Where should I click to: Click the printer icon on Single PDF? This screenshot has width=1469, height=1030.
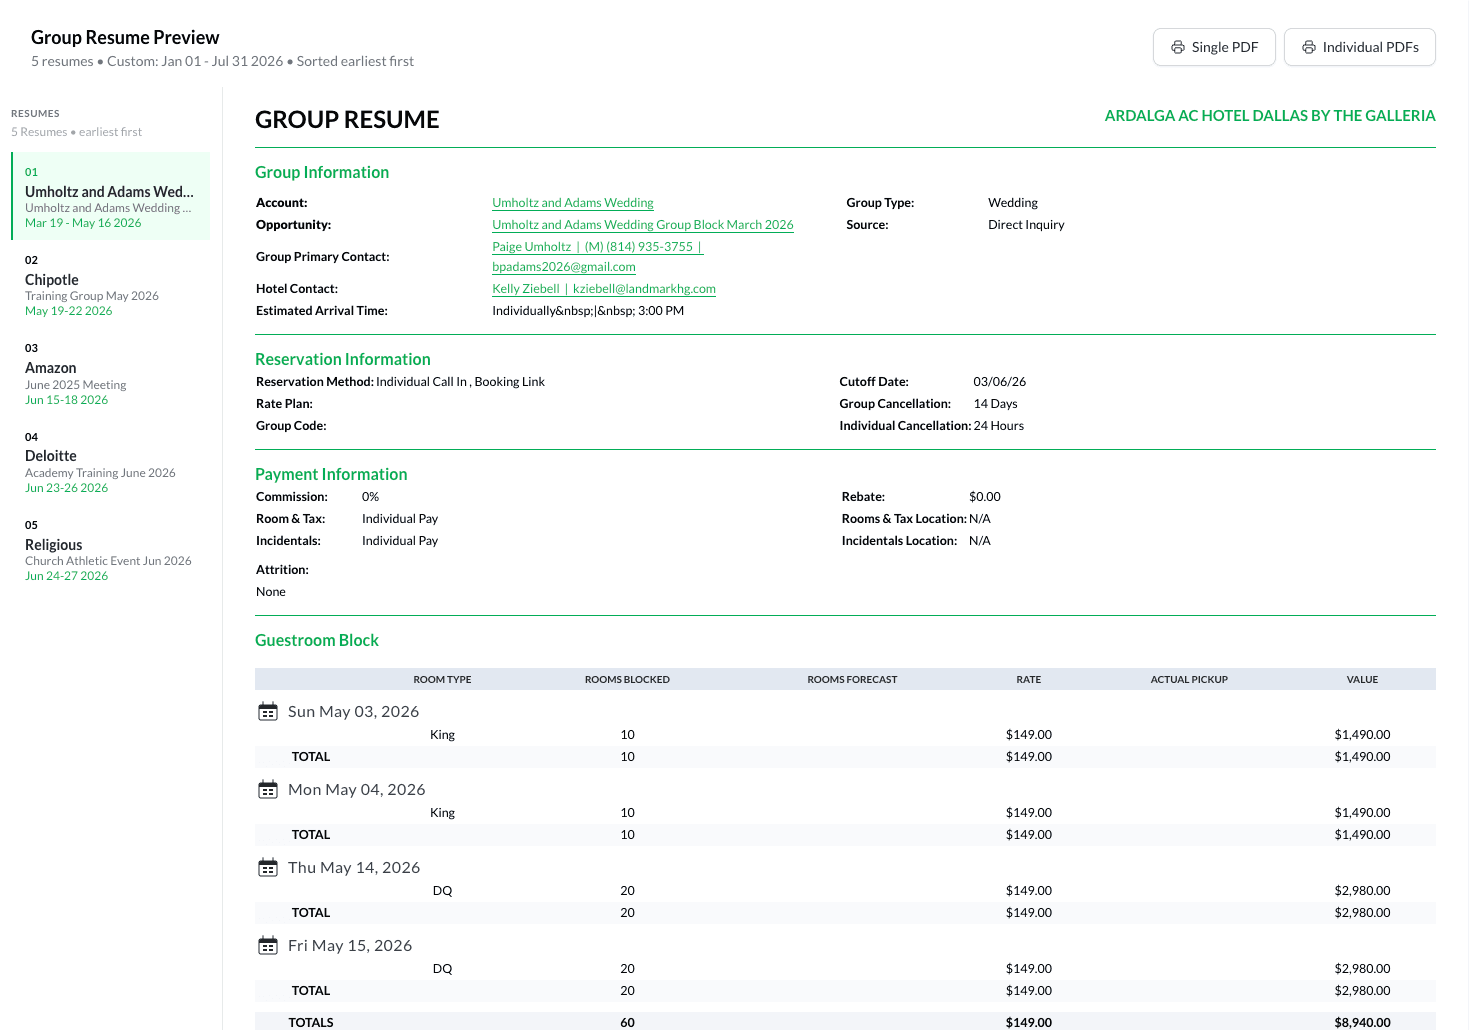[x=1178, y=47]
